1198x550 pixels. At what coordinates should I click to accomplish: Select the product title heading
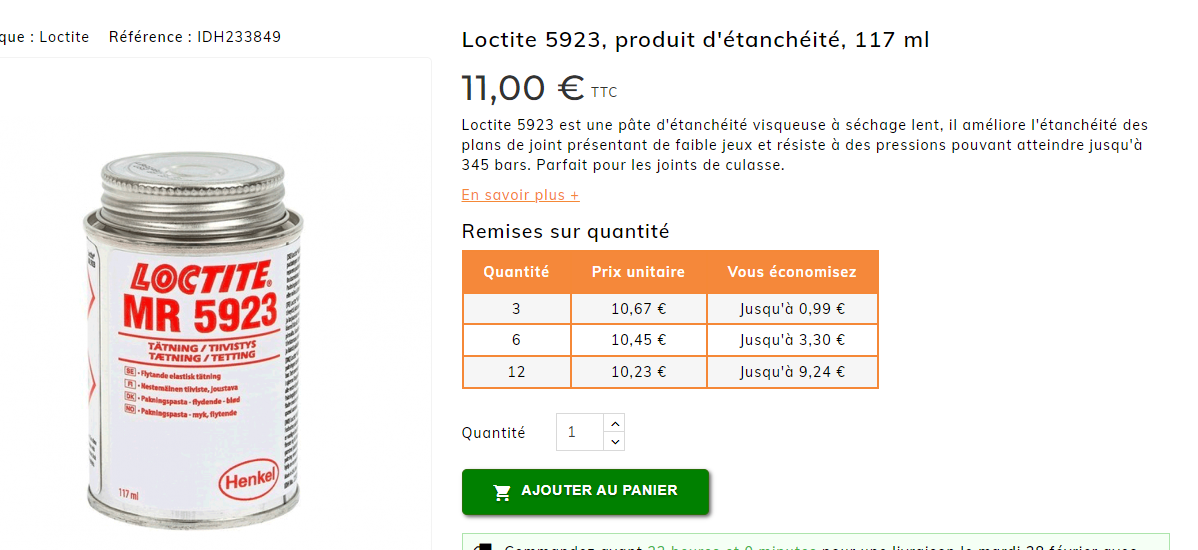pyautogui.click(x=695, y=40)
